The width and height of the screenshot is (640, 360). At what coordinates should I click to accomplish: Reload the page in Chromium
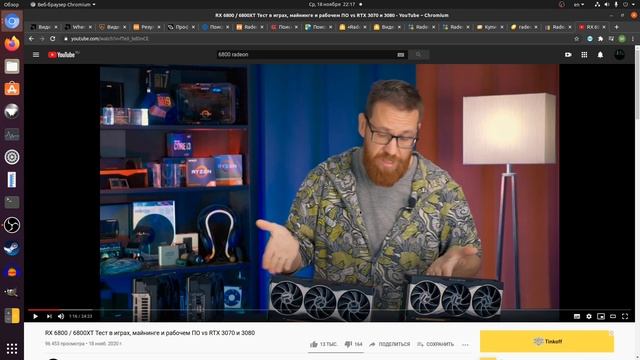[x=53, y=39]
